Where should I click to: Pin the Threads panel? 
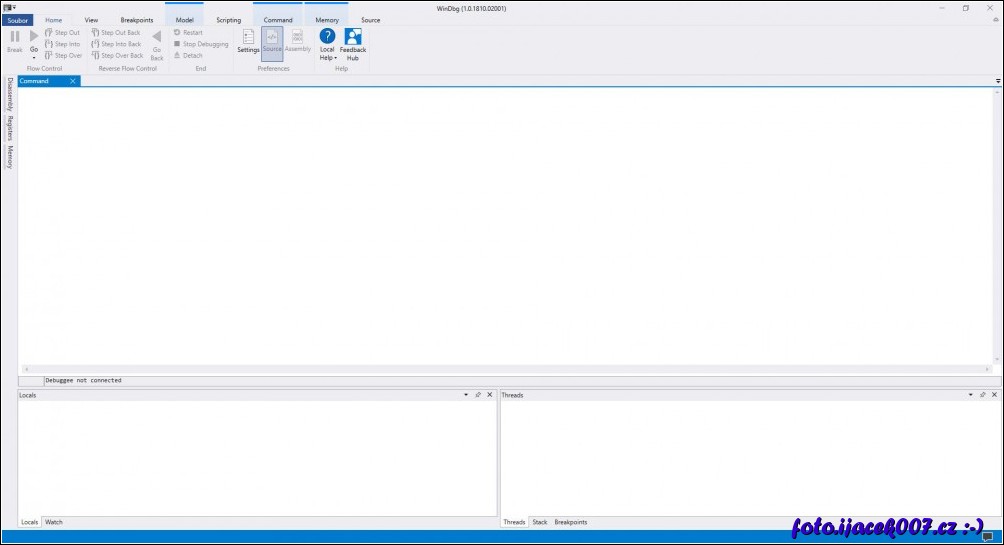click(x=983, y=395)
